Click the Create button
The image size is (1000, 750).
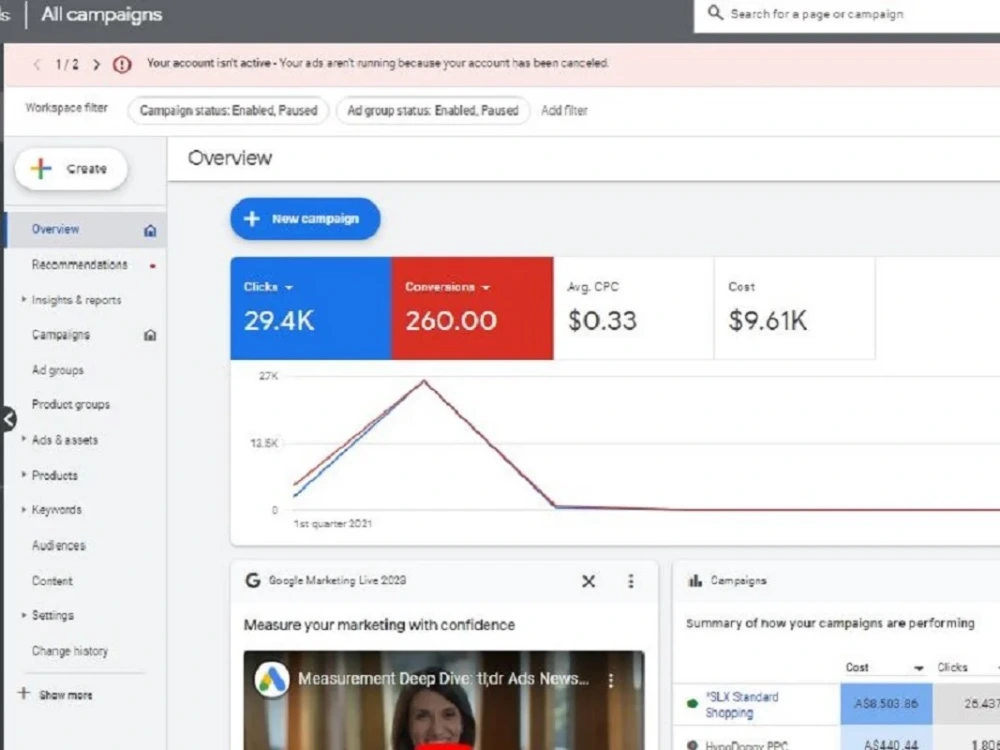click(x=71, y=169)
